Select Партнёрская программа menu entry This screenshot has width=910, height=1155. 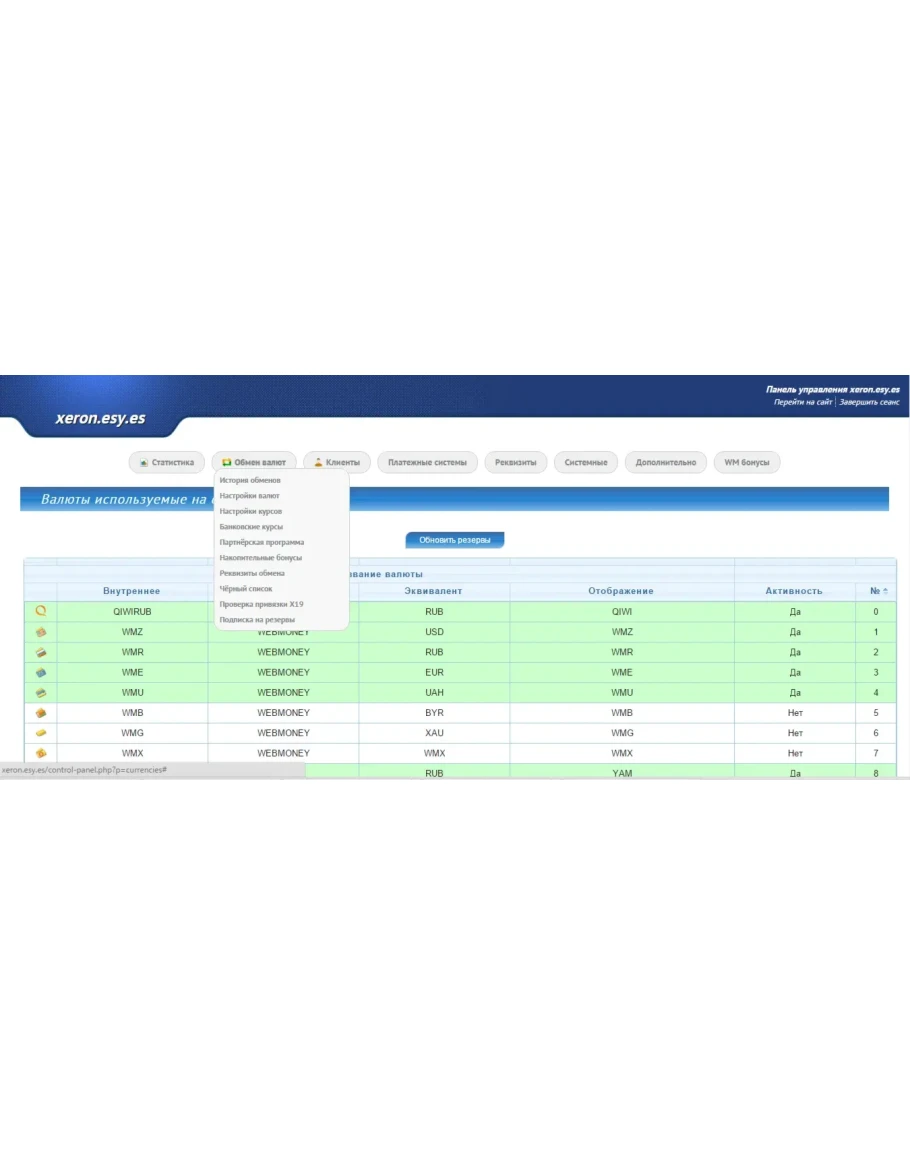(262, 542)
